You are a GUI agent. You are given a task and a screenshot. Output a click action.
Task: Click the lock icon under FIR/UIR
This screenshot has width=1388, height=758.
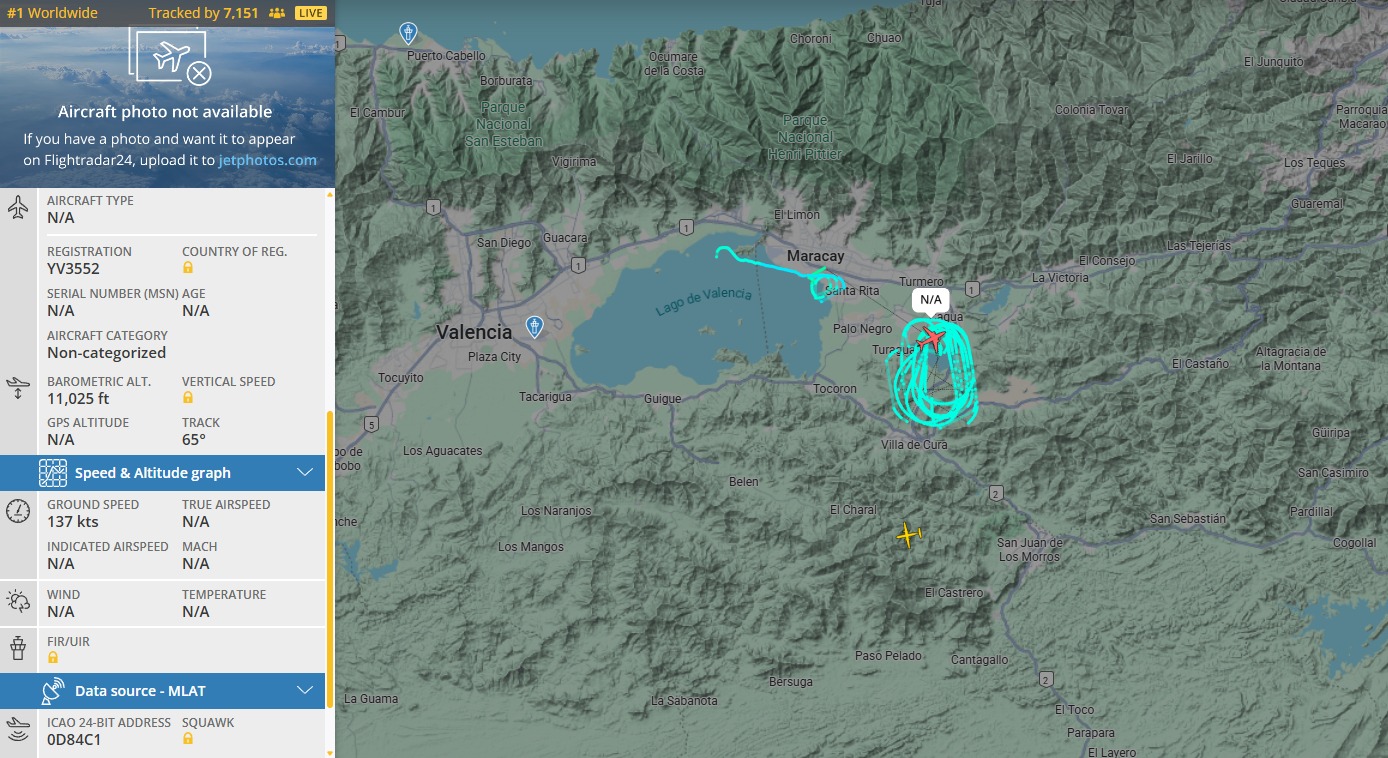pos(53,658)
